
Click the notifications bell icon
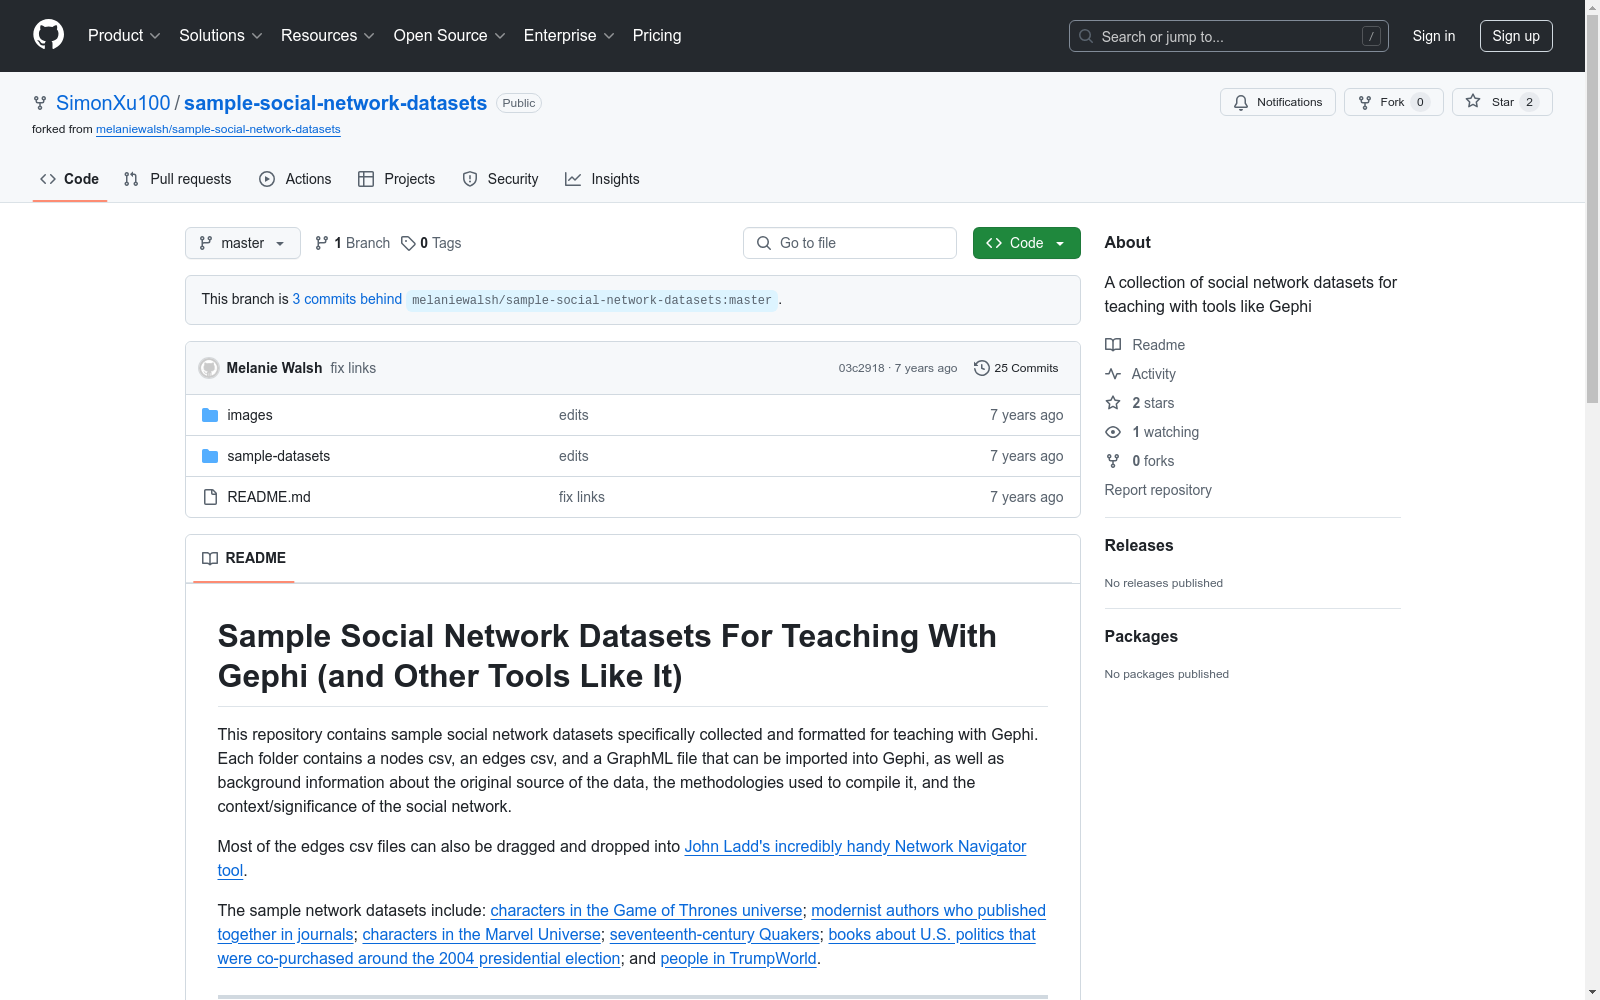1241,102
